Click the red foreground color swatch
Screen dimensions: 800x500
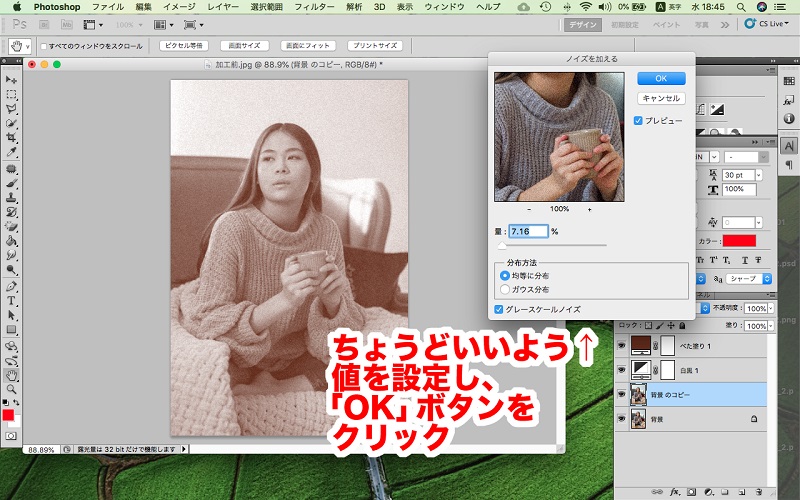pos(8,415)
